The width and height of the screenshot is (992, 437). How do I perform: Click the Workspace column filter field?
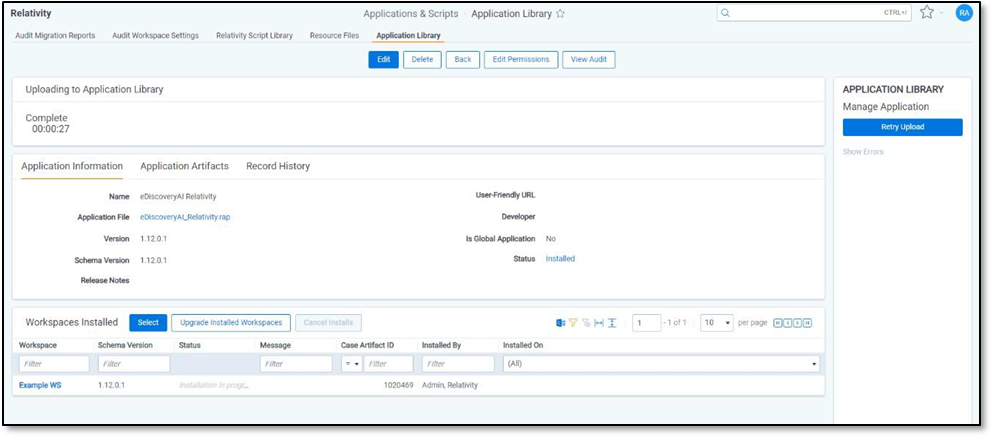click(x=54, y=364)
